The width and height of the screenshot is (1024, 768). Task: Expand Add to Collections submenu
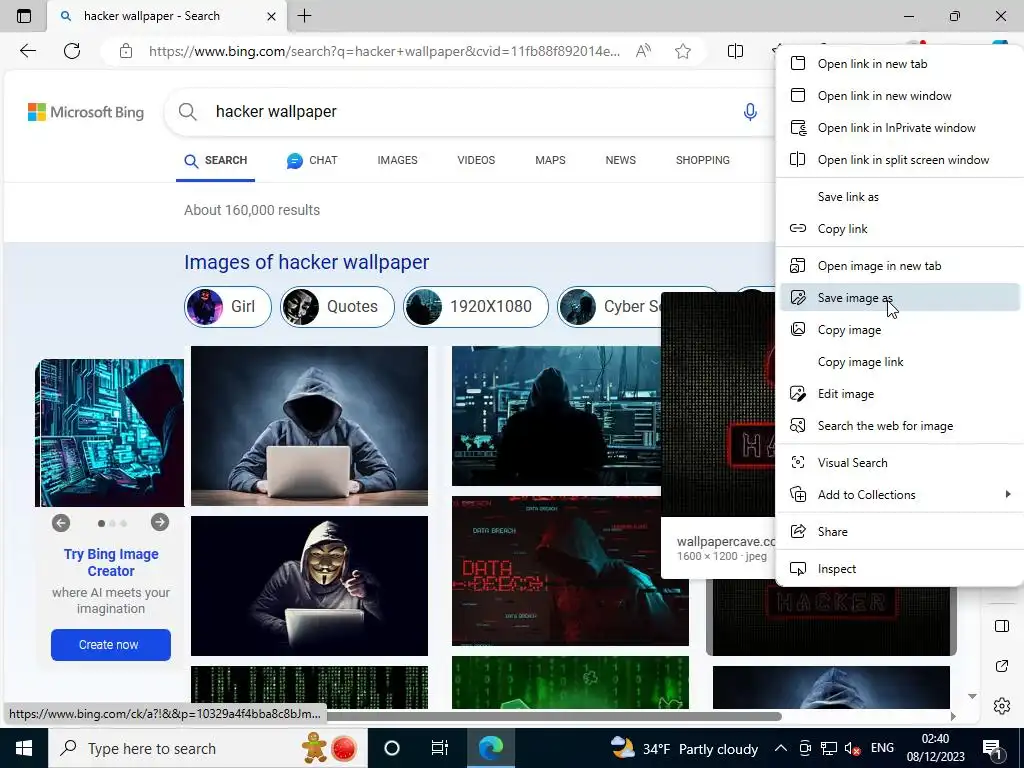[x=899, y=494]
